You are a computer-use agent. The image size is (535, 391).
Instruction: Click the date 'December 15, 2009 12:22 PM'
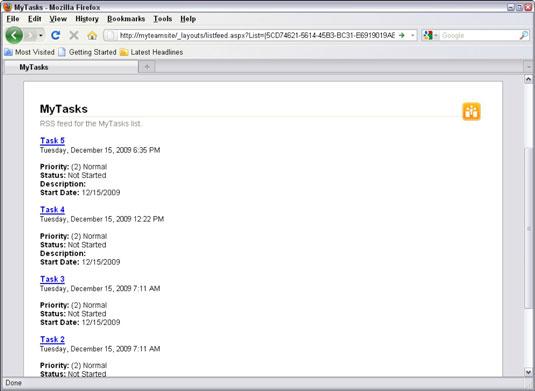point(117,219)
